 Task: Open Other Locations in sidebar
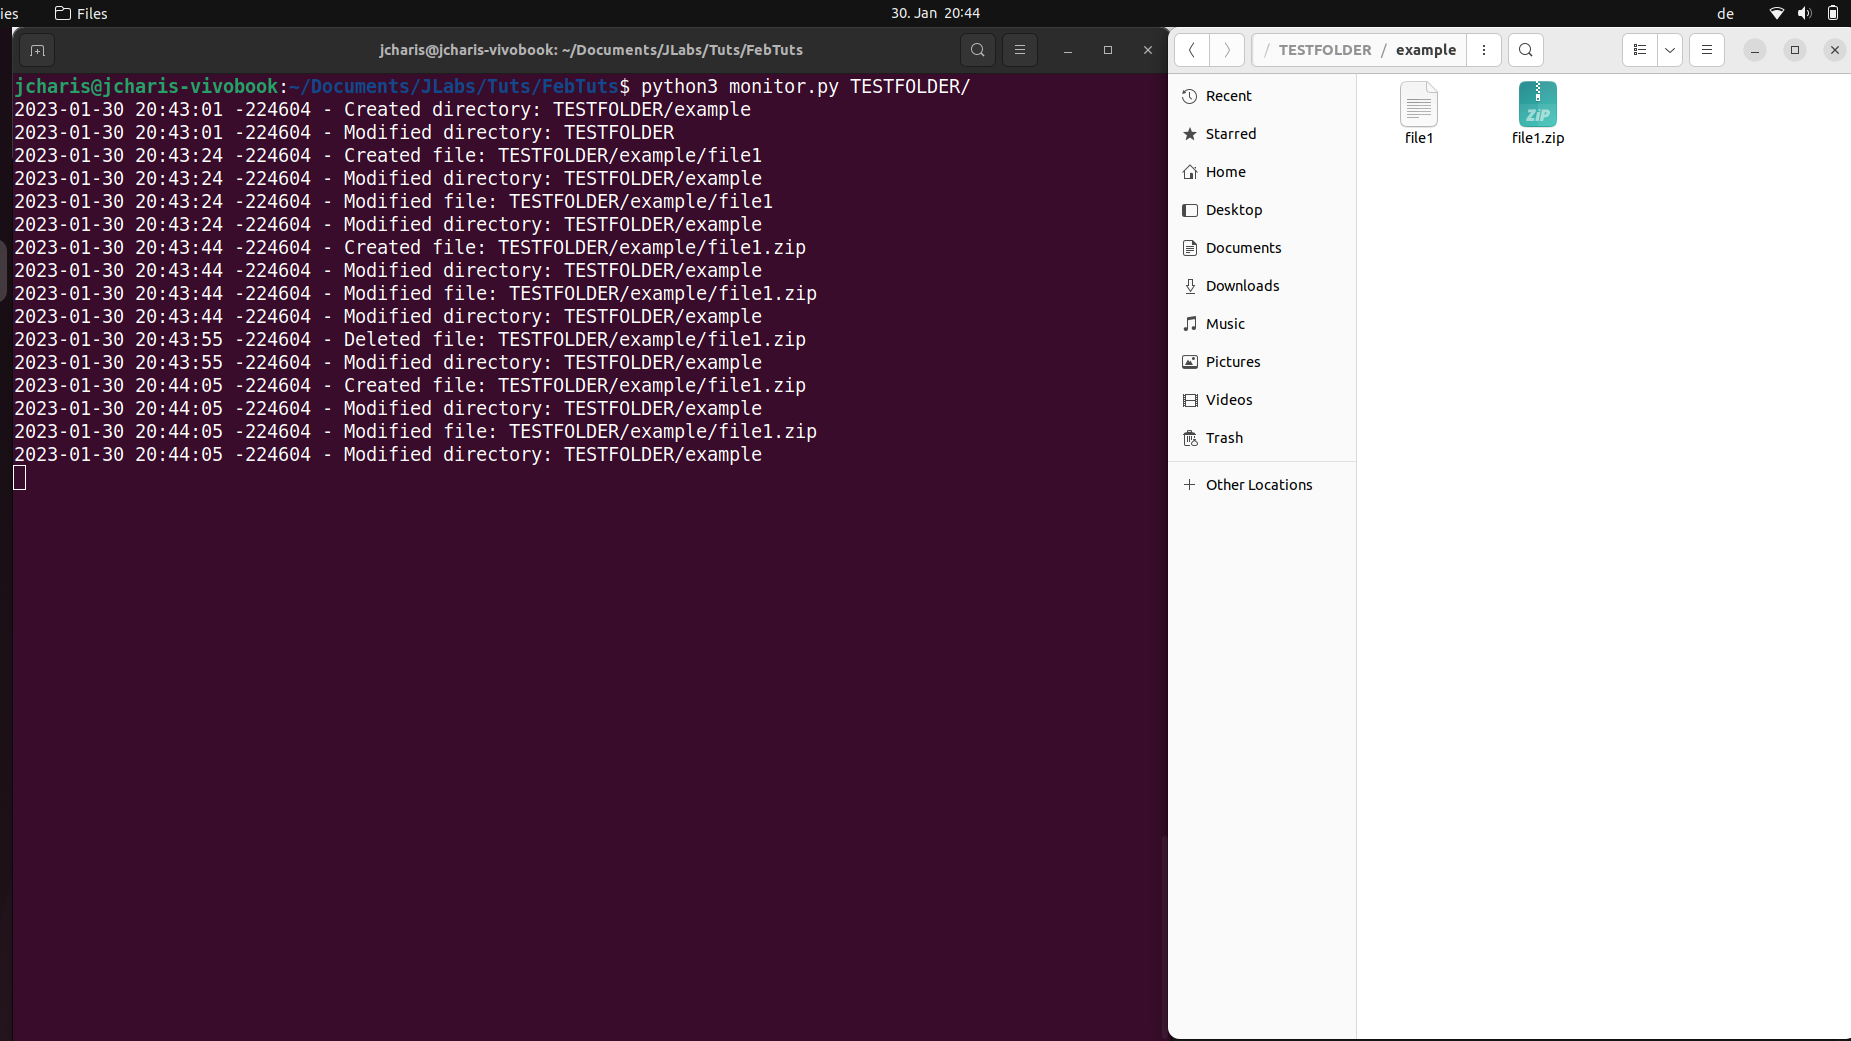pos(1259,484)
